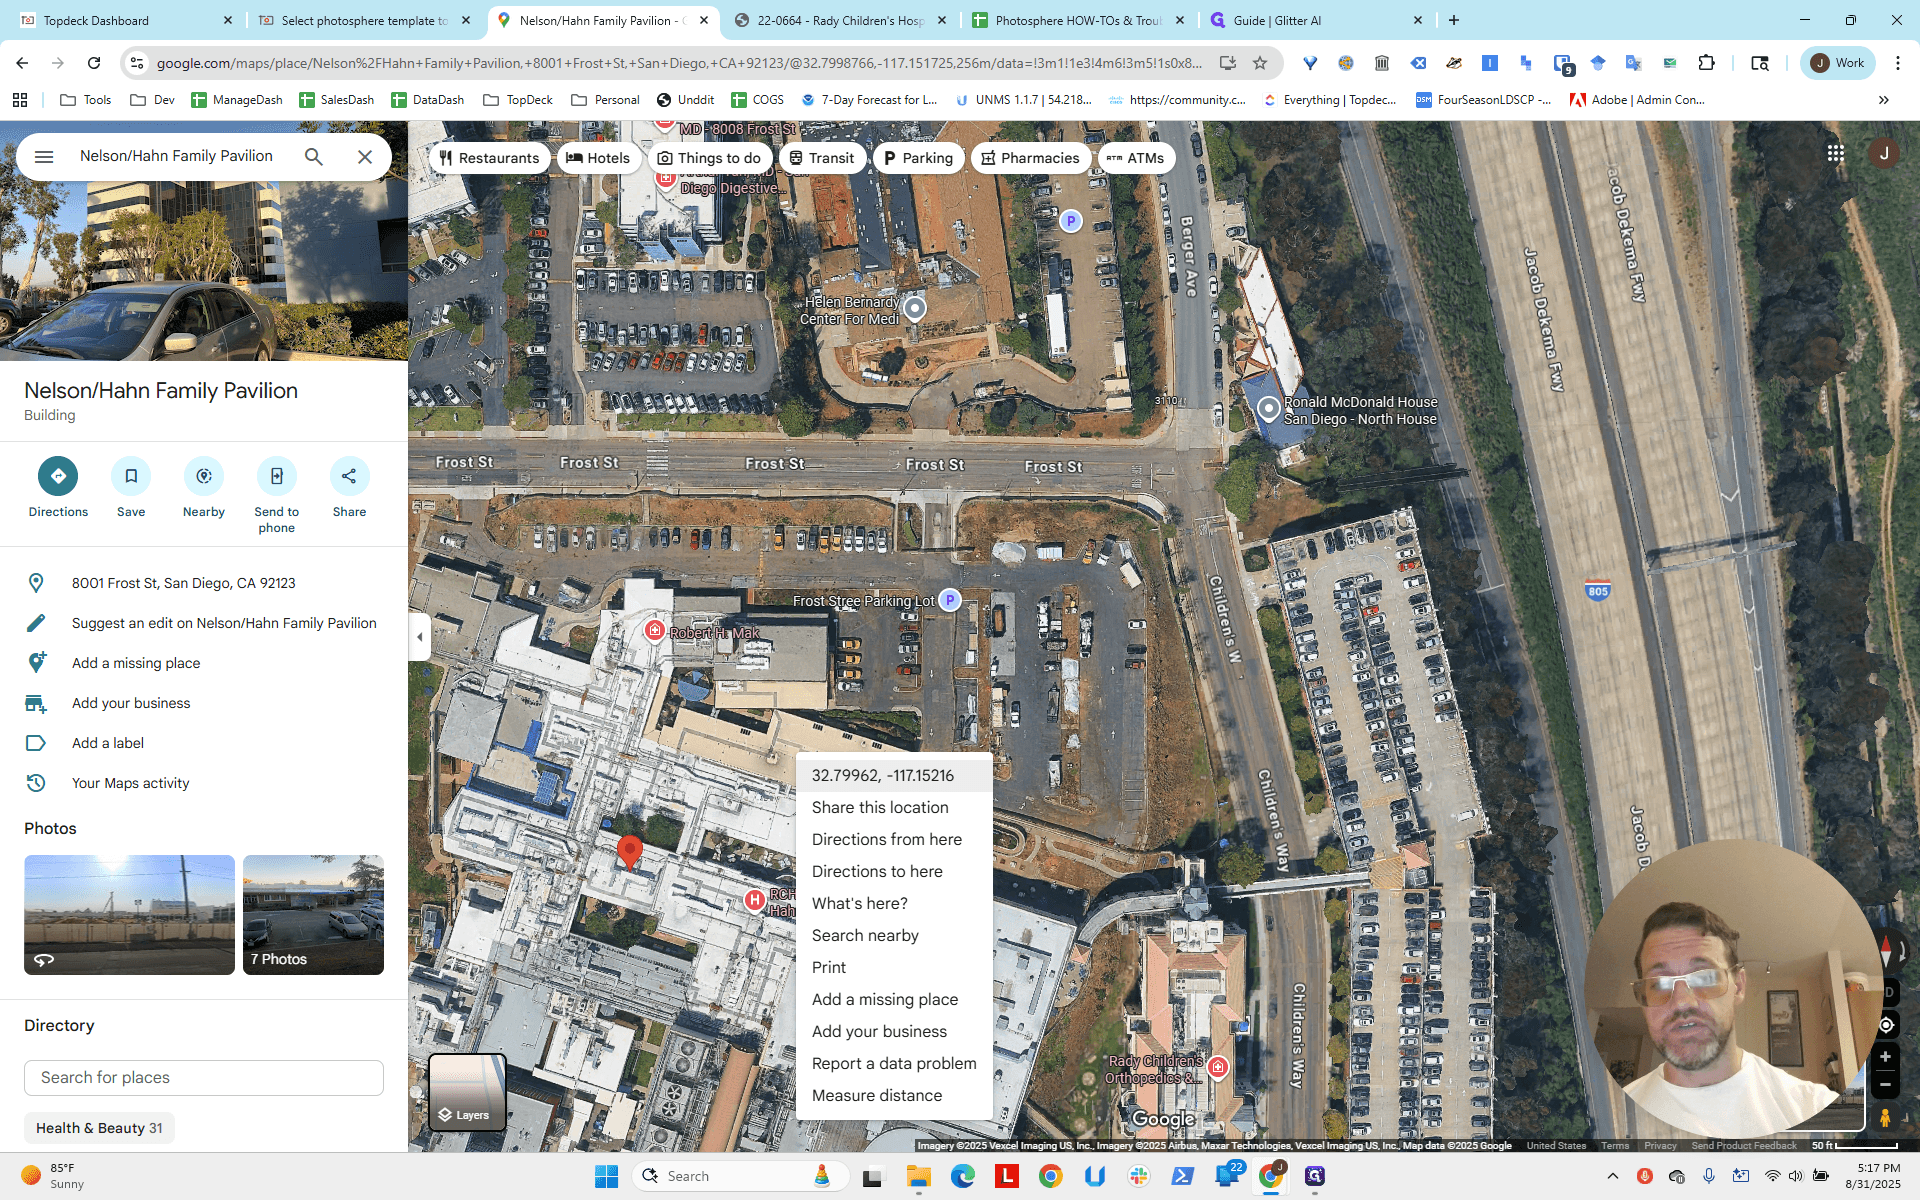Open Windows Start menu
Image resolution: width=1920 pixels, height=1200 pixels.
coord(606,1176)
